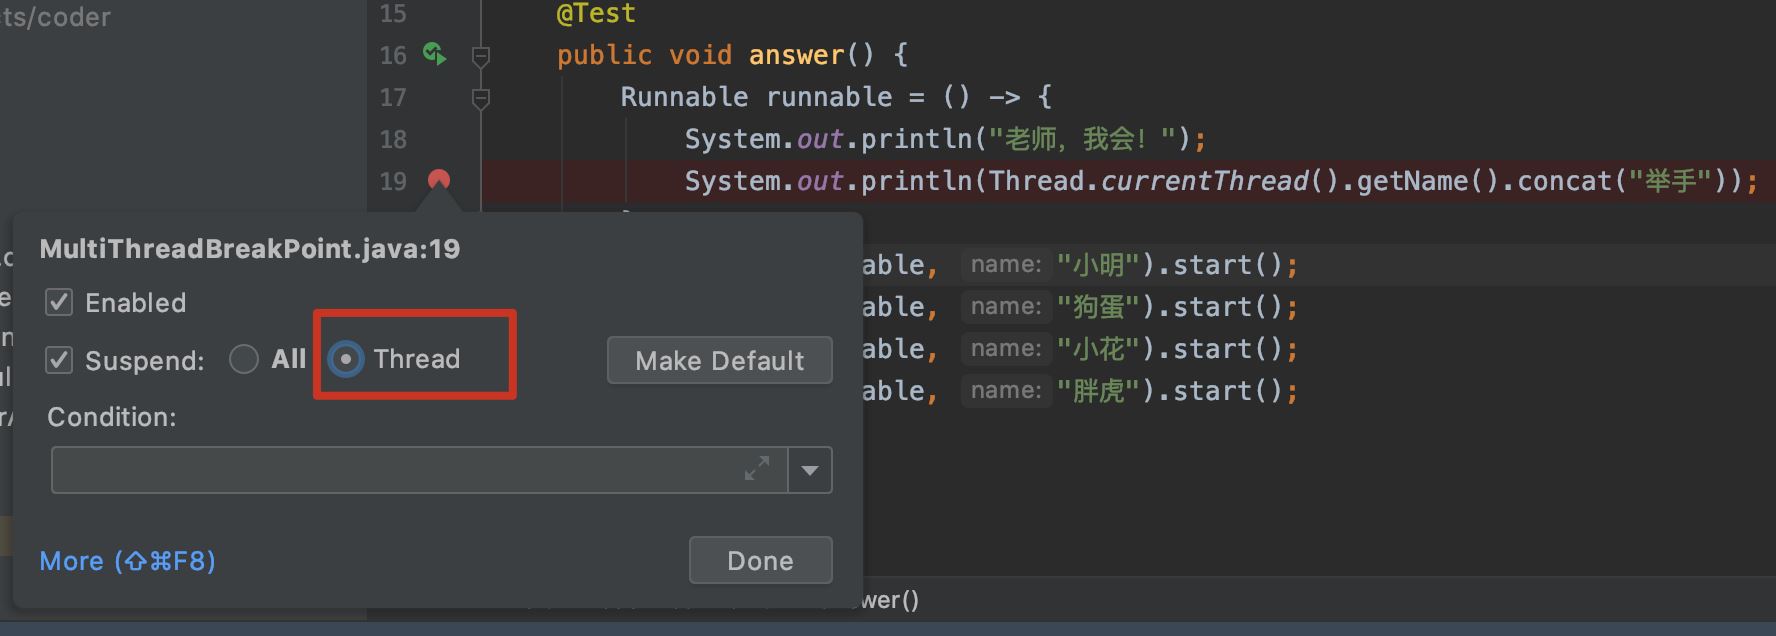This screenshot has width=1776, height=636.
Task: Select the Thread suspend radio option
Action: 346,359
